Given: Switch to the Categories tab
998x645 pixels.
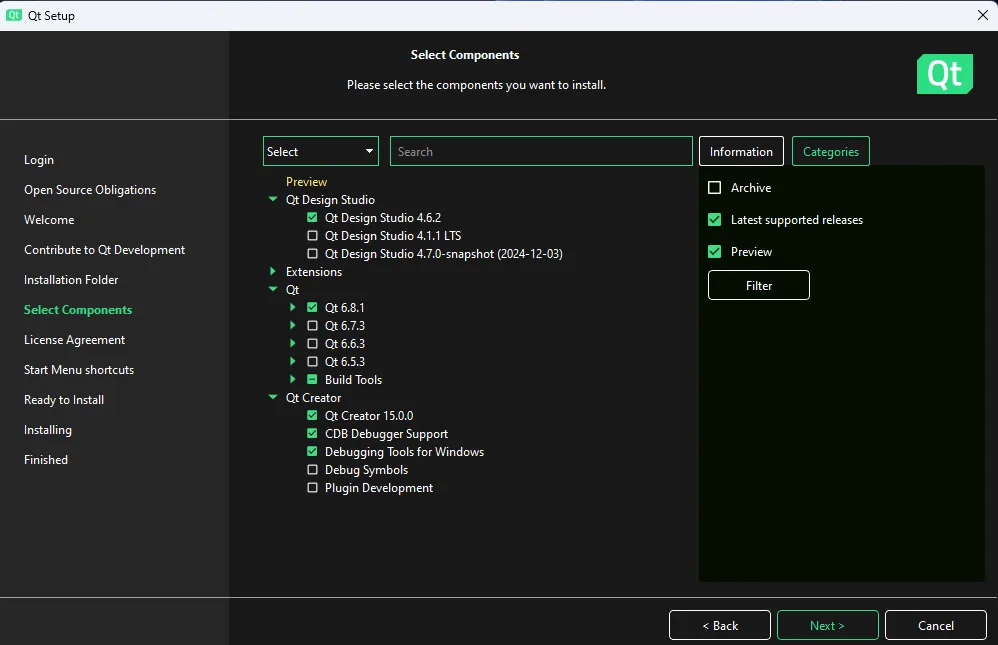Looking at the screenshot, I should 831,152.
